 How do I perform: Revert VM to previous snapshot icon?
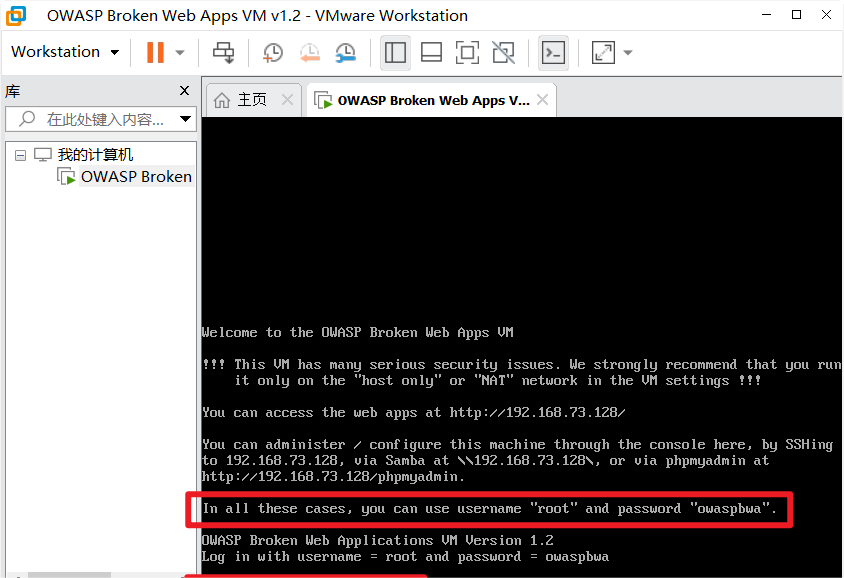310,52
